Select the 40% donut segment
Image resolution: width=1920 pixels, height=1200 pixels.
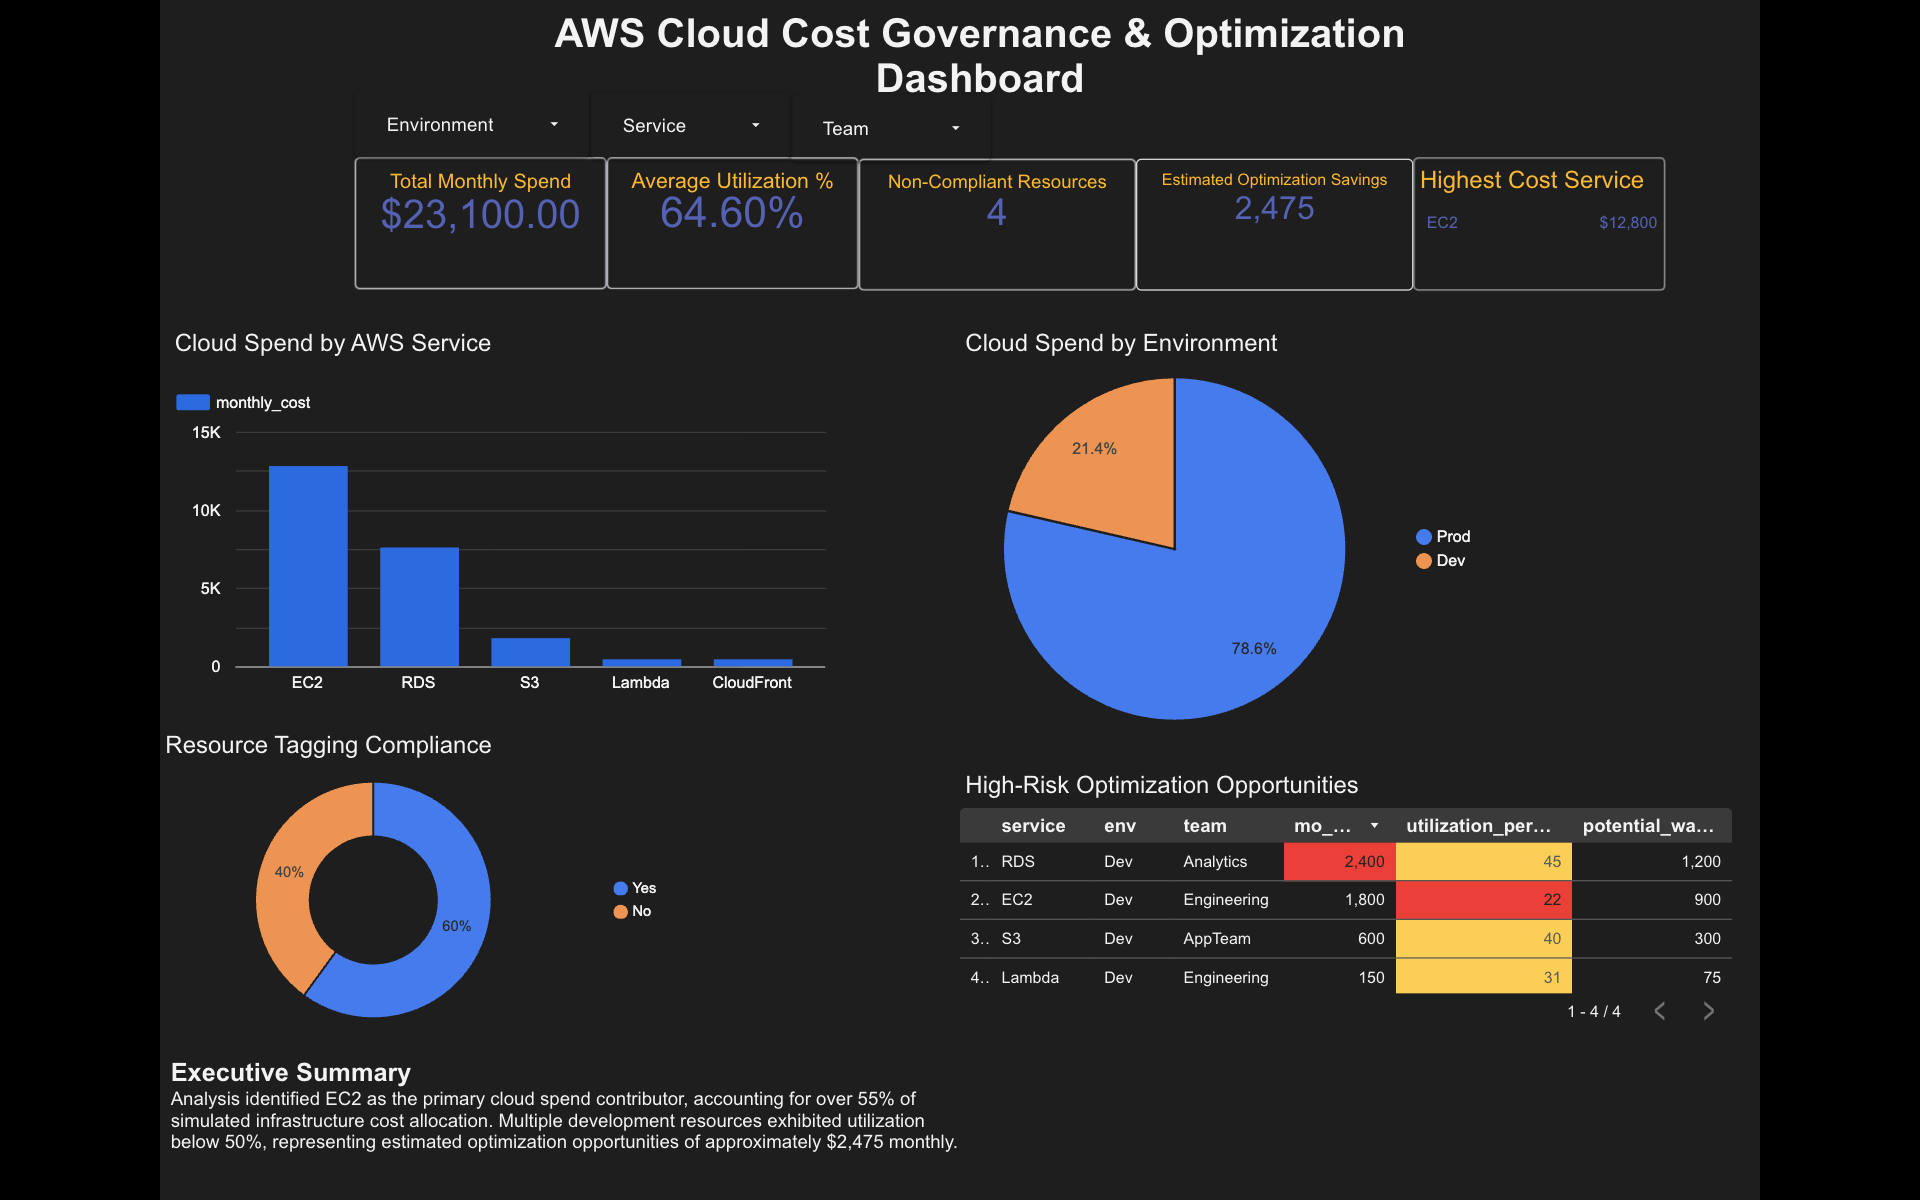click(290, 880)
